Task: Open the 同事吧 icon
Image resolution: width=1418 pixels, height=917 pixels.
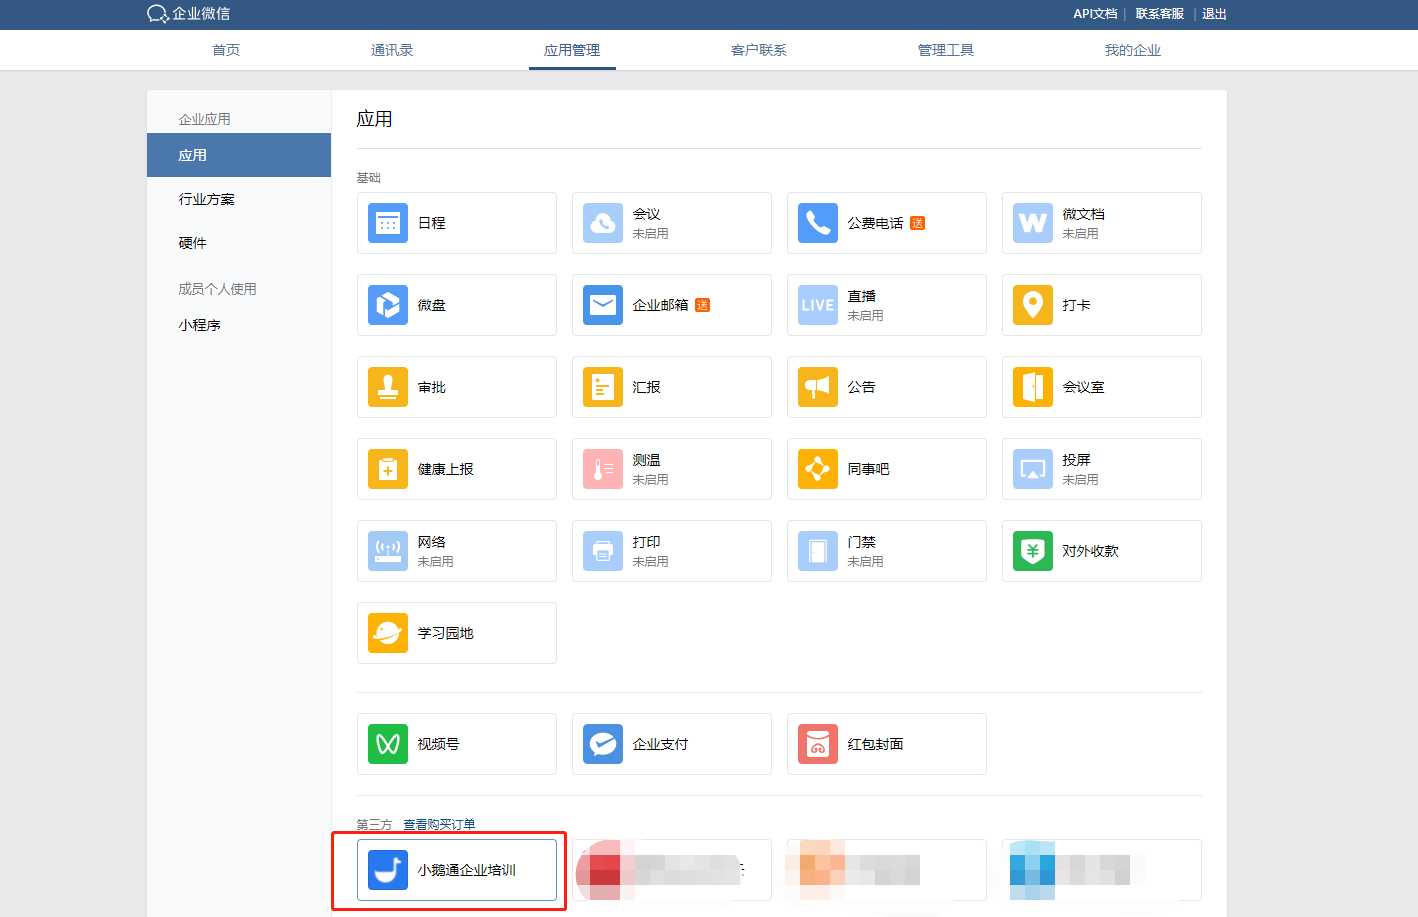Action: click(818, 469)
